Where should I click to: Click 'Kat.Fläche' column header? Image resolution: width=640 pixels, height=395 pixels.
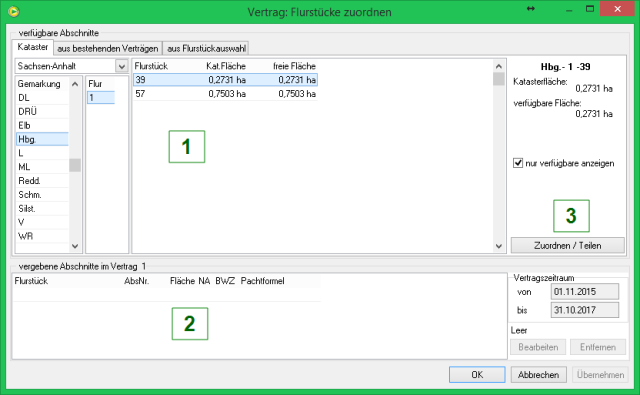226,66
